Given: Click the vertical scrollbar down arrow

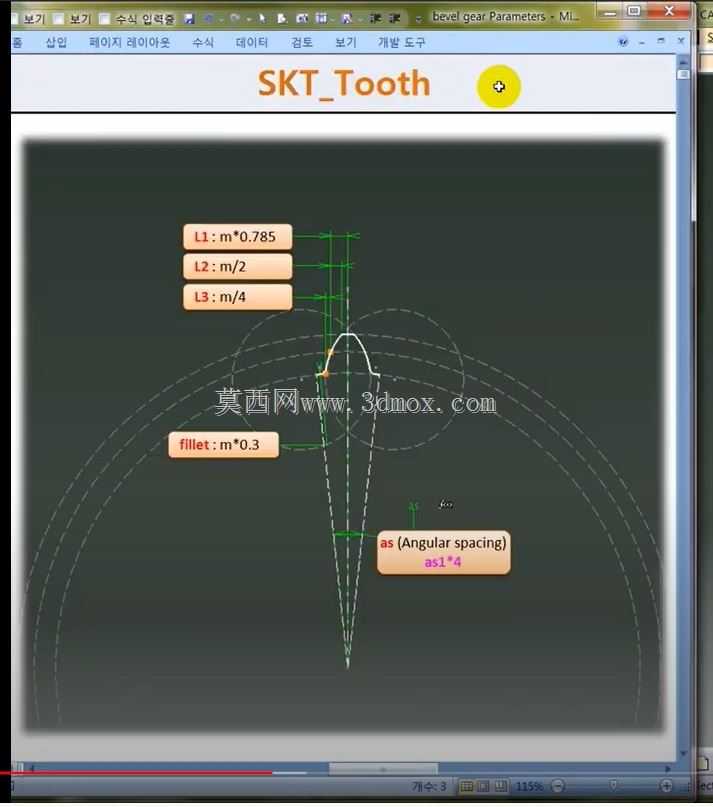Looking at the screenshot, I should [683, 754].
